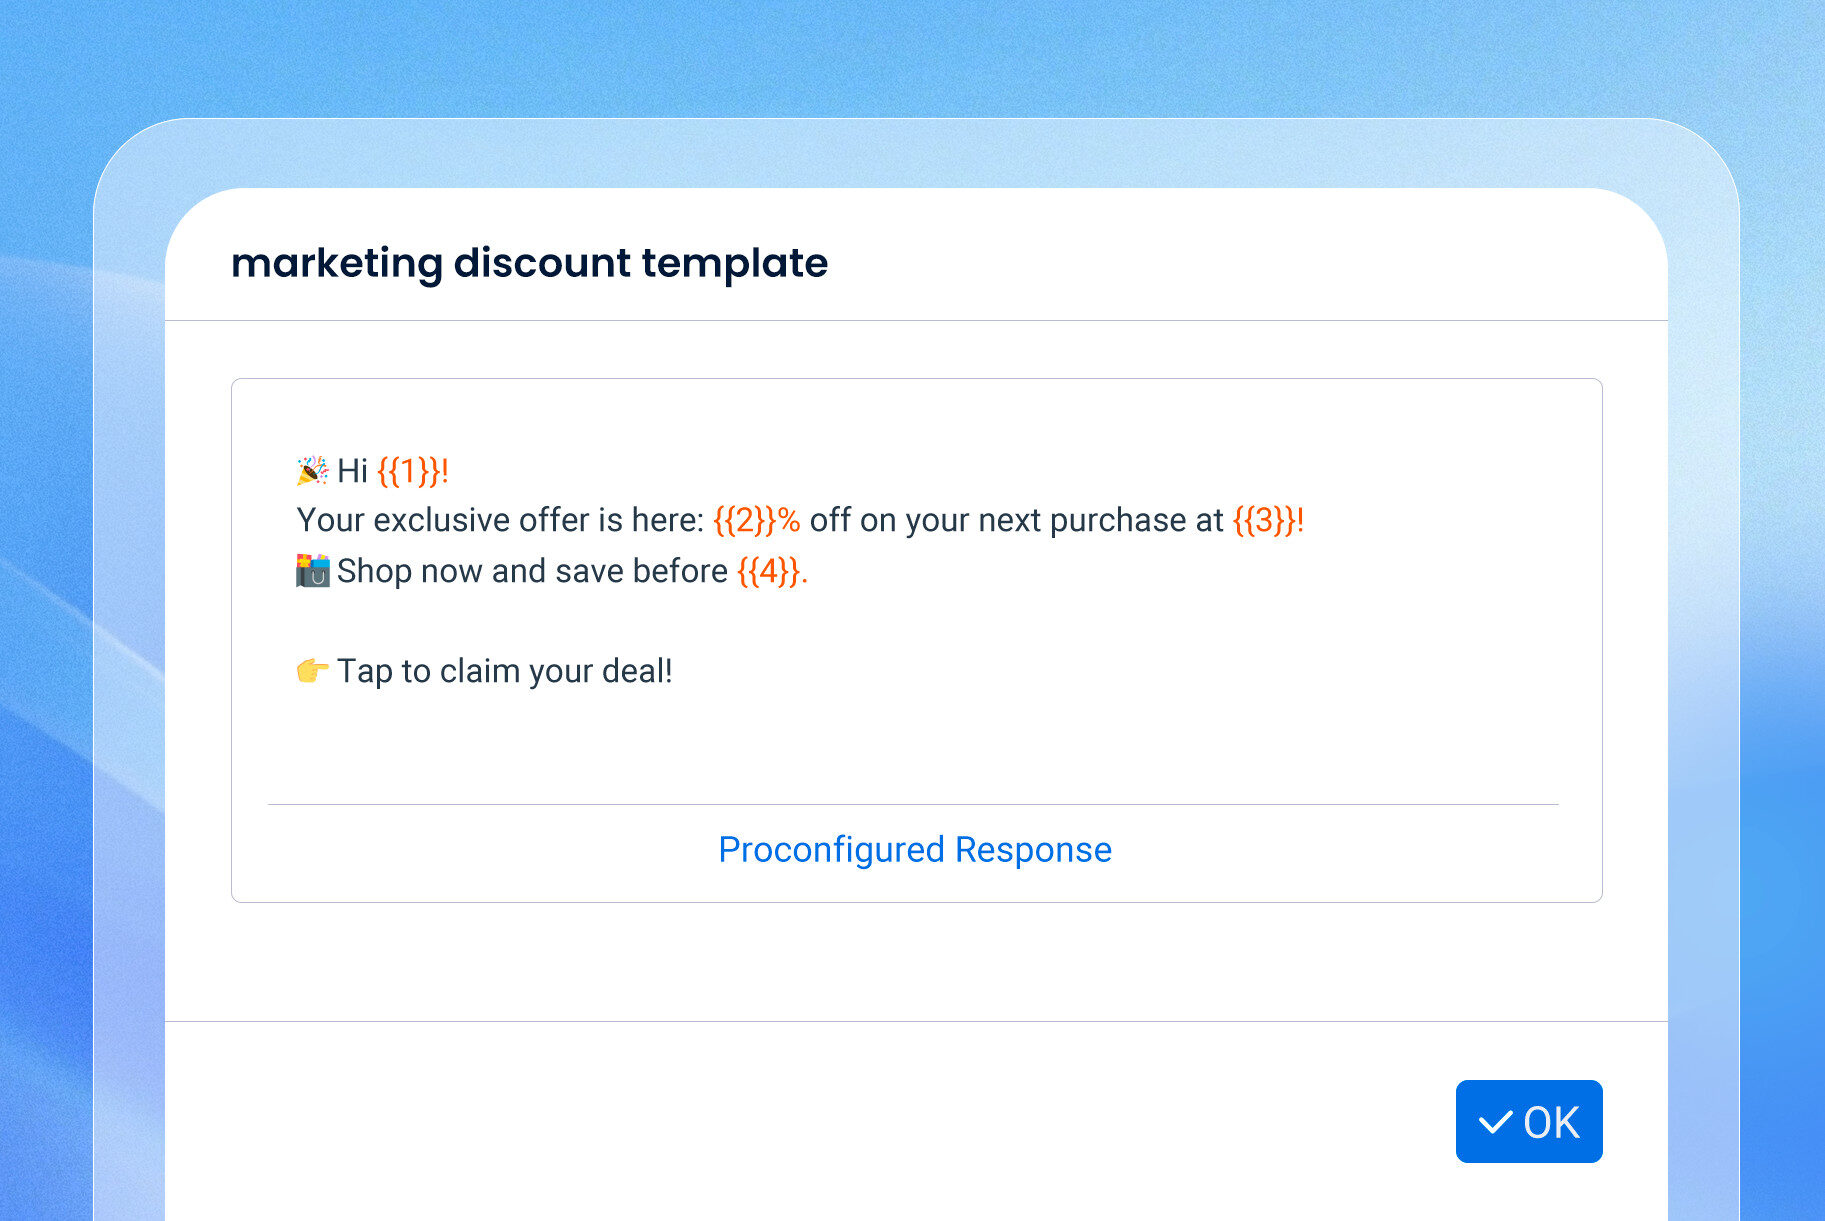Click the party popper emoji icon
Image resolution: width=1825 pixels, height=1221 pixels.
coord(312,470)
